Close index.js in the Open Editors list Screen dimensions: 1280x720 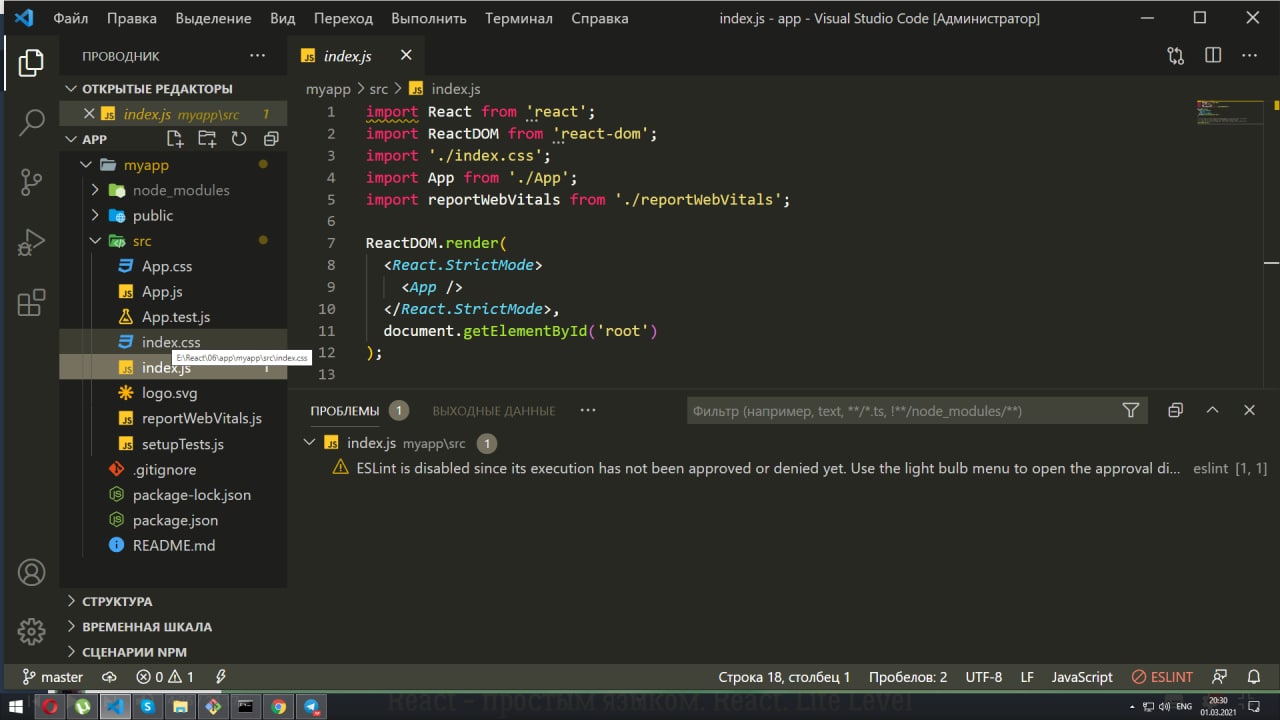coord(89,114)
